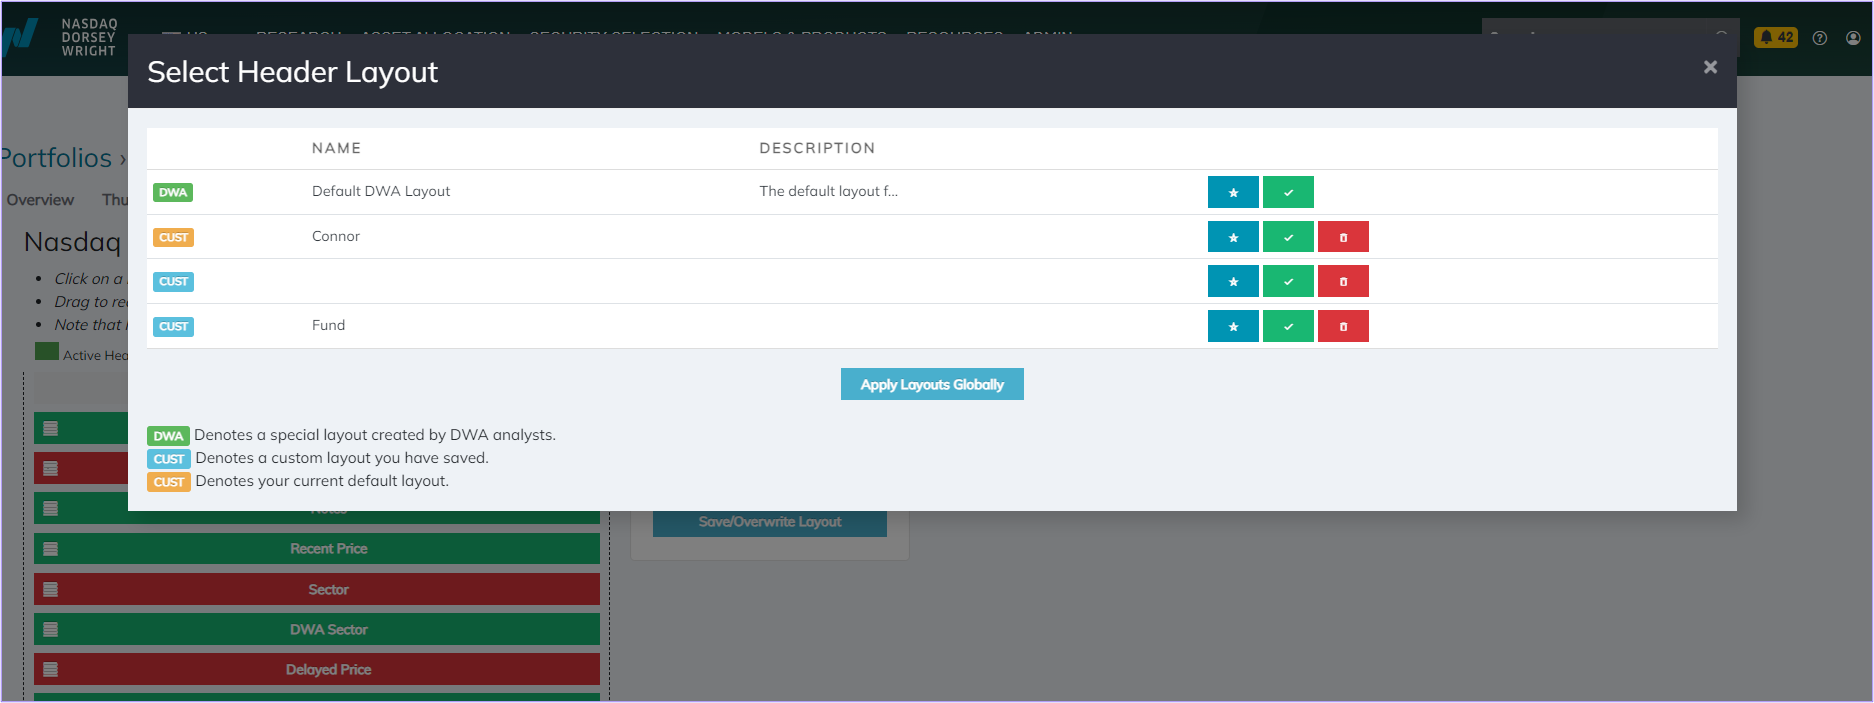Delete the Fund layout with trash button
The image size is (1874, 703).
point(1343,326)
